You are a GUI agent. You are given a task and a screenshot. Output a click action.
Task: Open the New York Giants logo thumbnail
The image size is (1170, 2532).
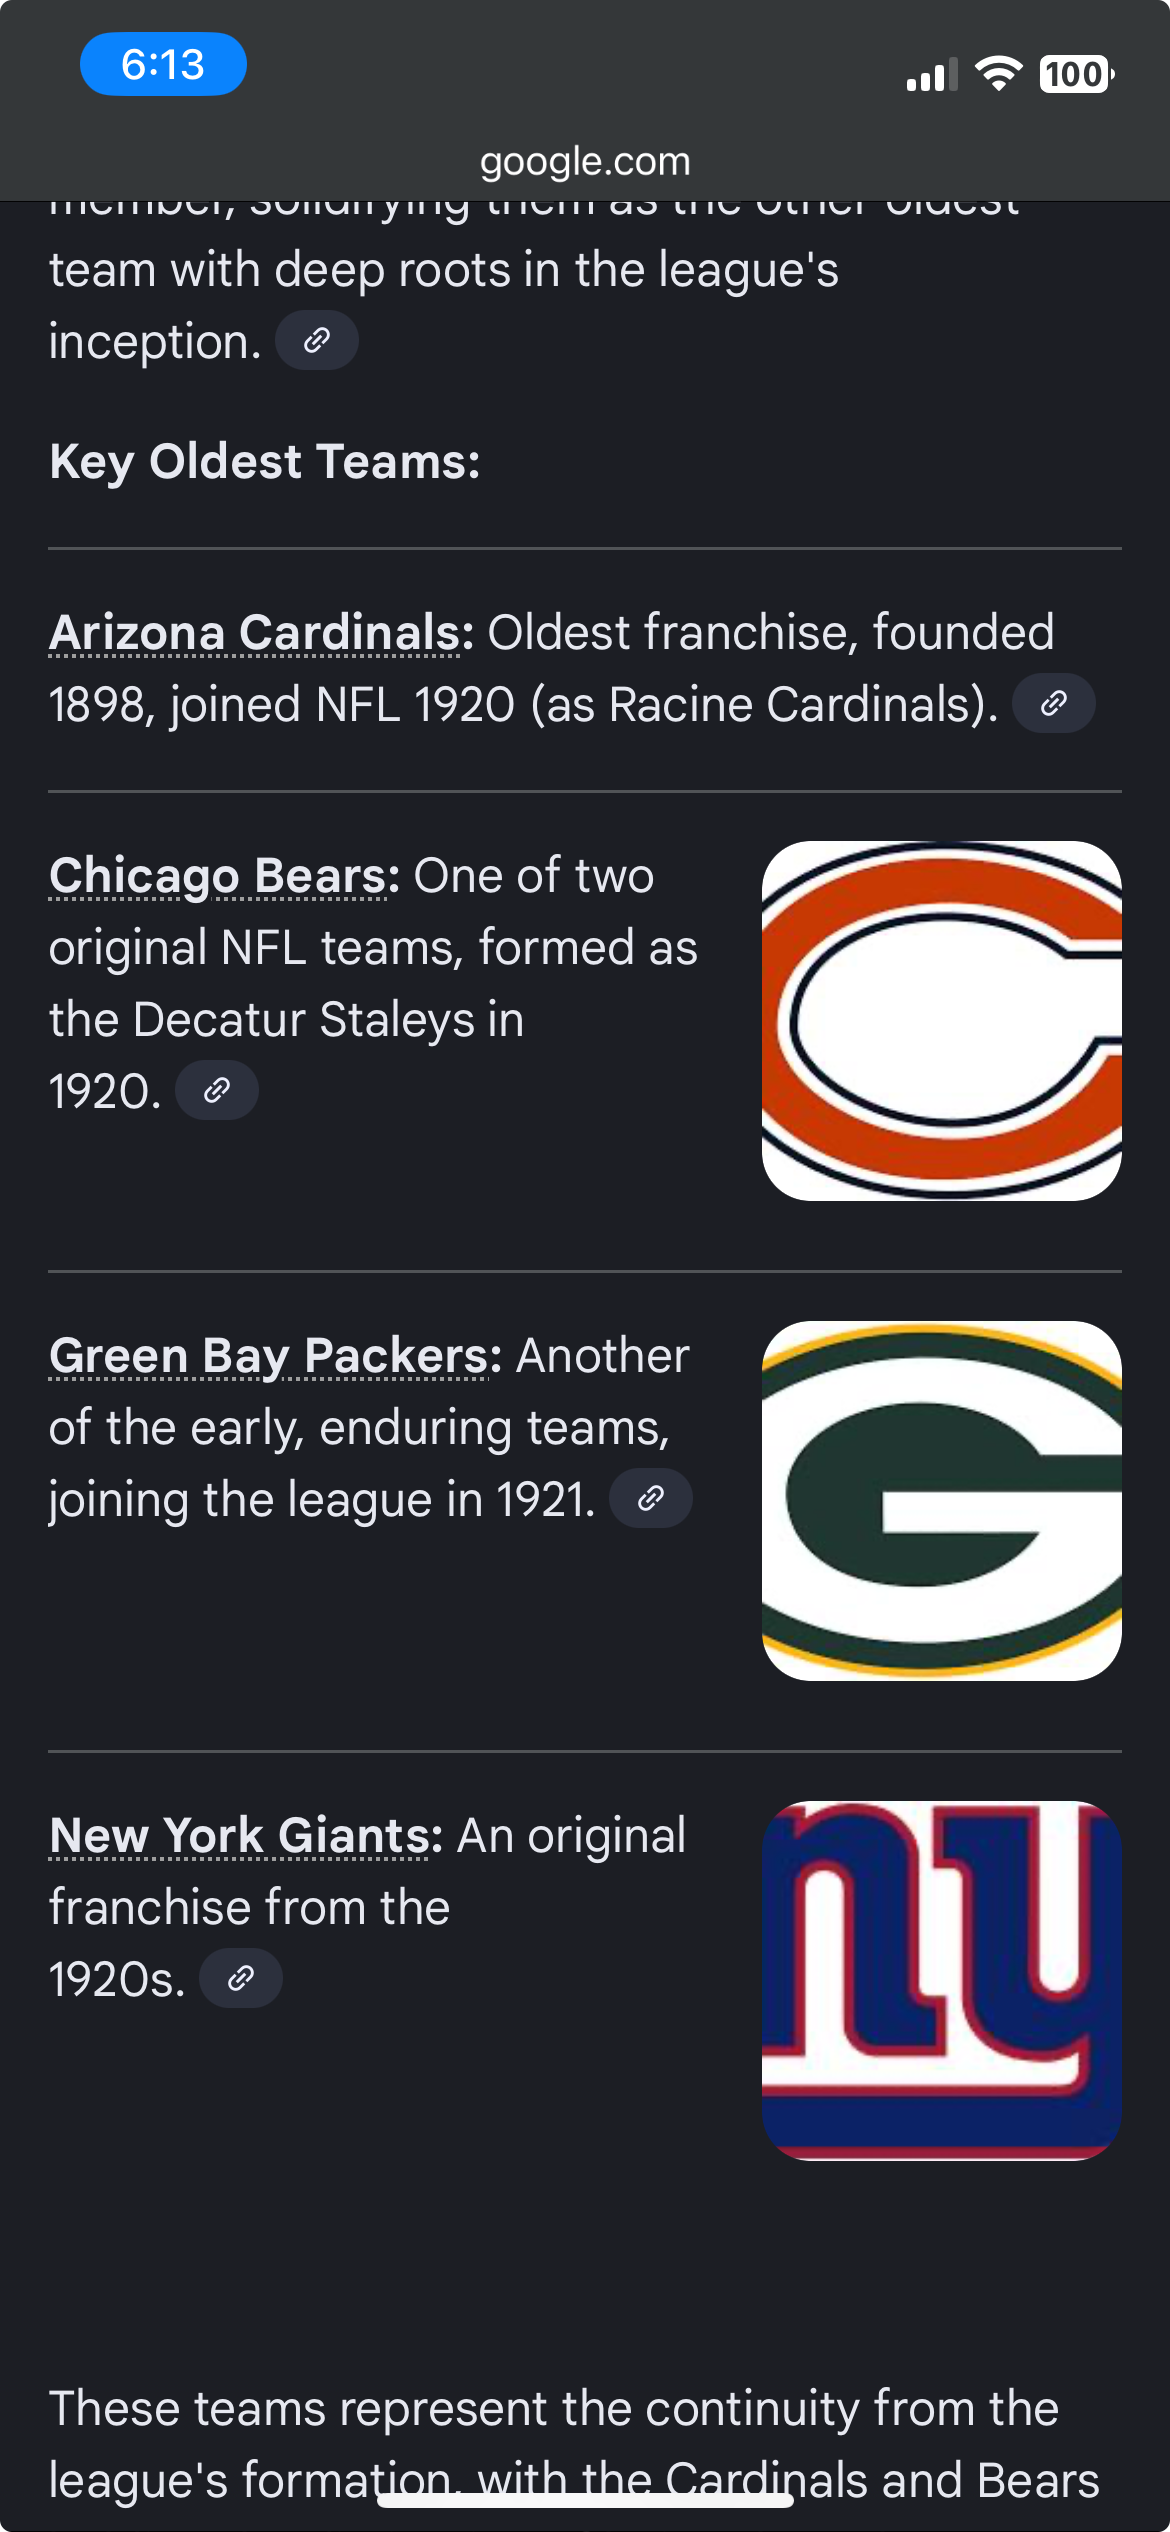tap(941, 1981)
